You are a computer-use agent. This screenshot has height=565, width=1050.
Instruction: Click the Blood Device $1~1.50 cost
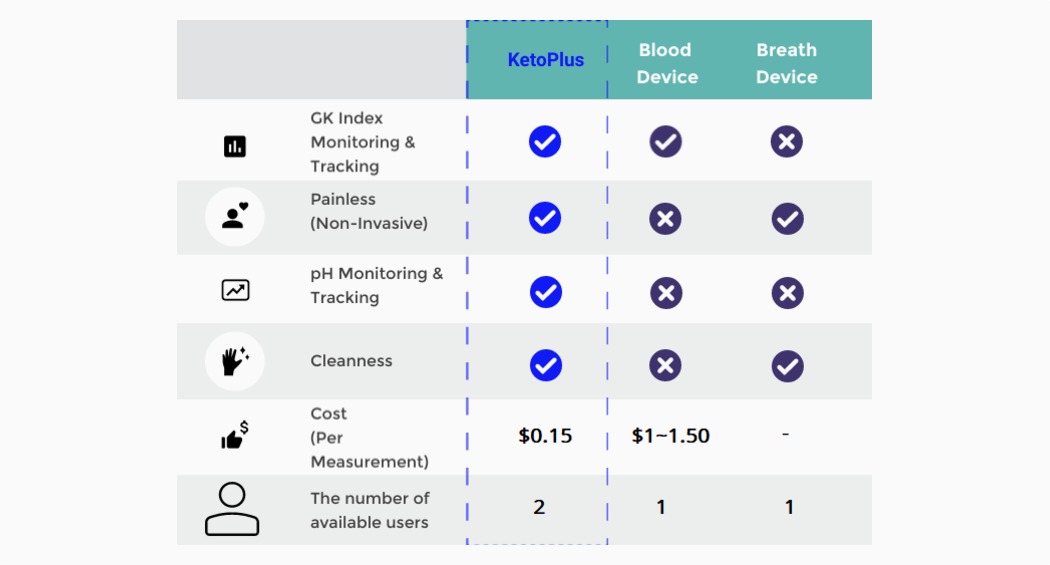coord(670,436)
